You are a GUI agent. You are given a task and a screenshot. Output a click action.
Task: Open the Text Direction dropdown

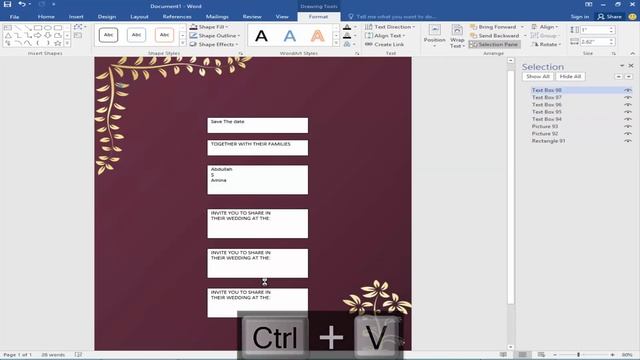(x=390, y=27)
